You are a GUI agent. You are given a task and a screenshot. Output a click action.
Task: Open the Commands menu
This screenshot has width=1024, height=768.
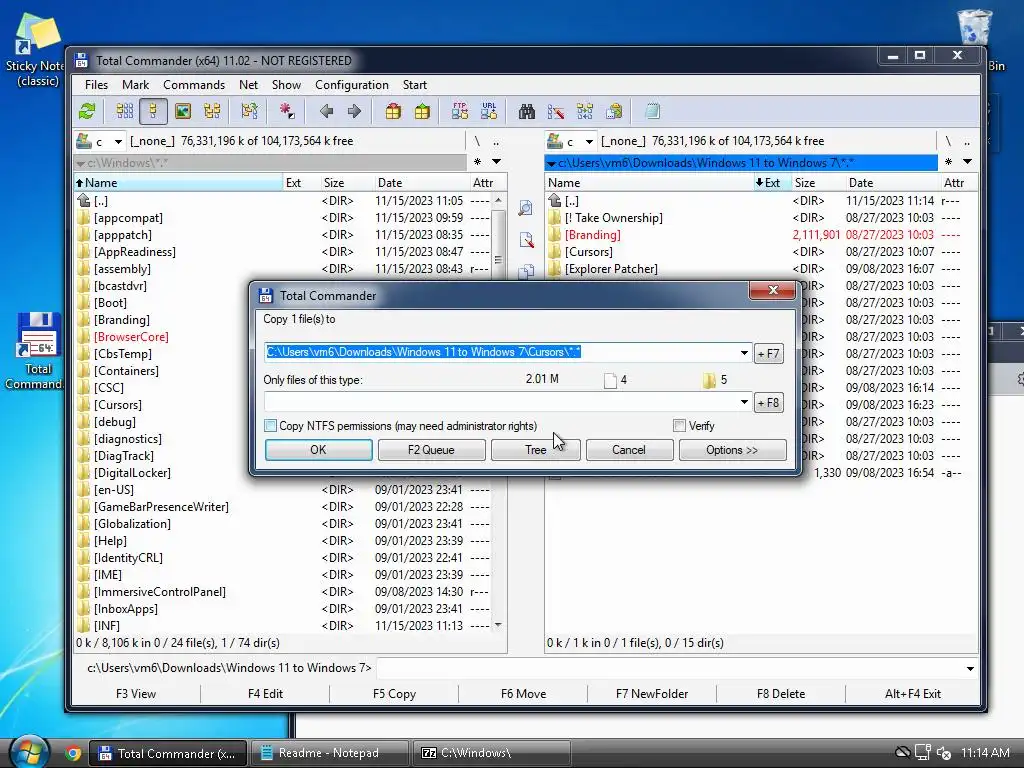(194, 85)
